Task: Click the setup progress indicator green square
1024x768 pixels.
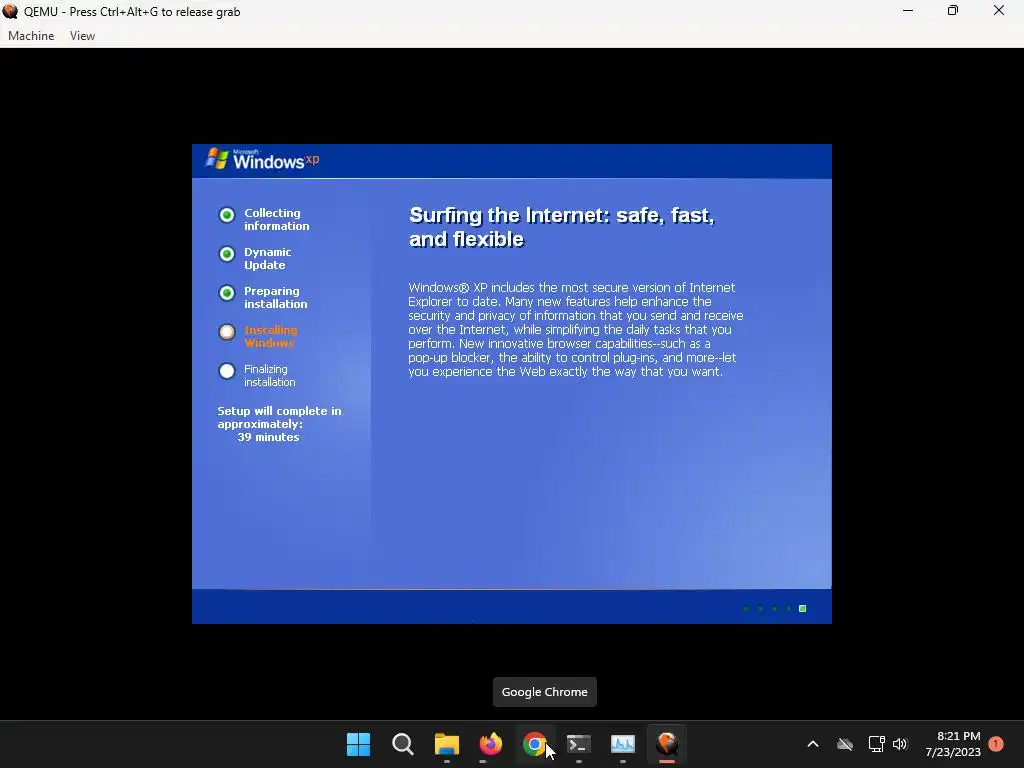Action: tap(803, 609)
